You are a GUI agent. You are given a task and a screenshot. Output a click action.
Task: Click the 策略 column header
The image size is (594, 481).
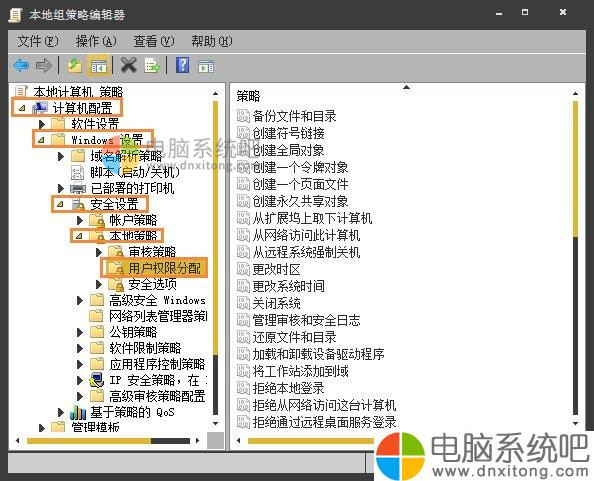click(x=248, y=96)
